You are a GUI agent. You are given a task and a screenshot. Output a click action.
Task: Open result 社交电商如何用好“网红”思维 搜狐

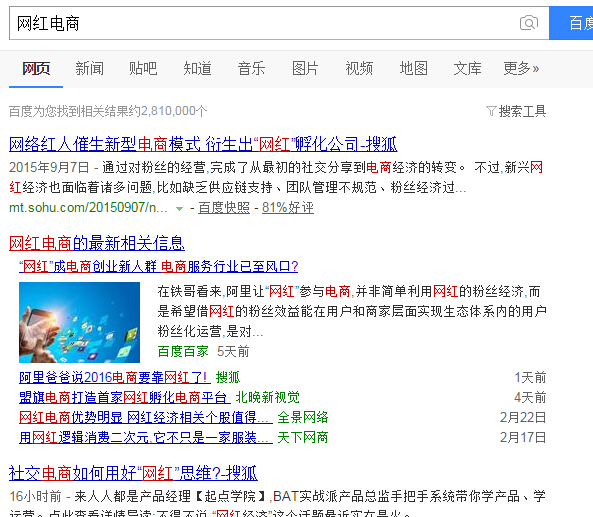pos(133,473)
